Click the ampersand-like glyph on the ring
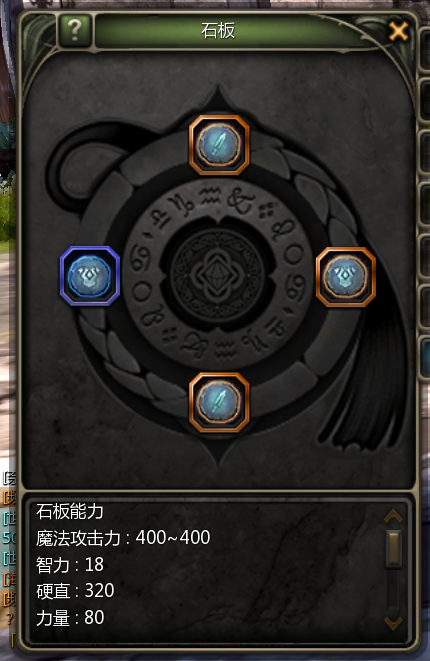Screen dimensions: 430x661 (x=240, y=201)
